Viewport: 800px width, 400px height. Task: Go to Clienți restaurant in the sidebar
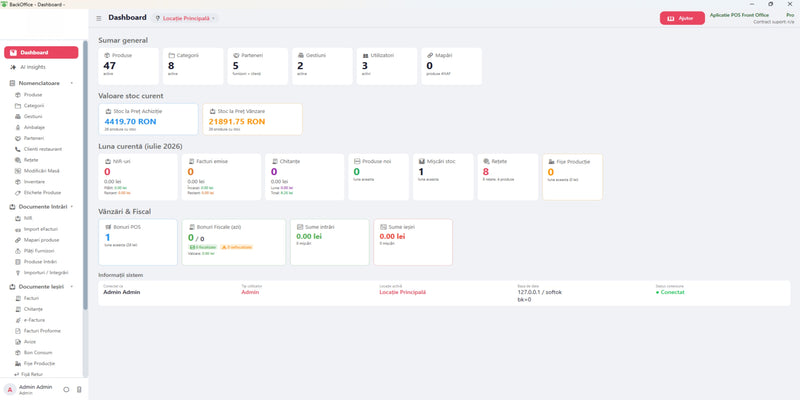tap(41, 149)
